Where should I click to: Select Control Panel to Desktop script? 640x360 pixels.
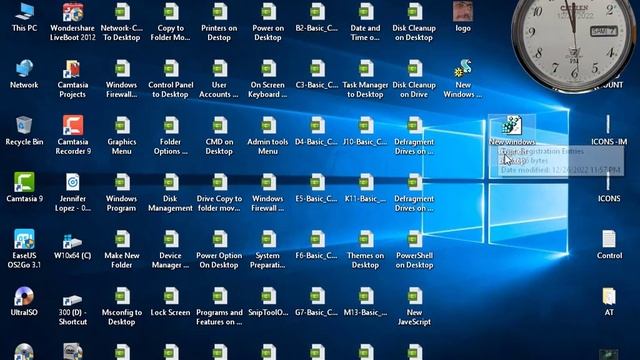pos(171,69)
